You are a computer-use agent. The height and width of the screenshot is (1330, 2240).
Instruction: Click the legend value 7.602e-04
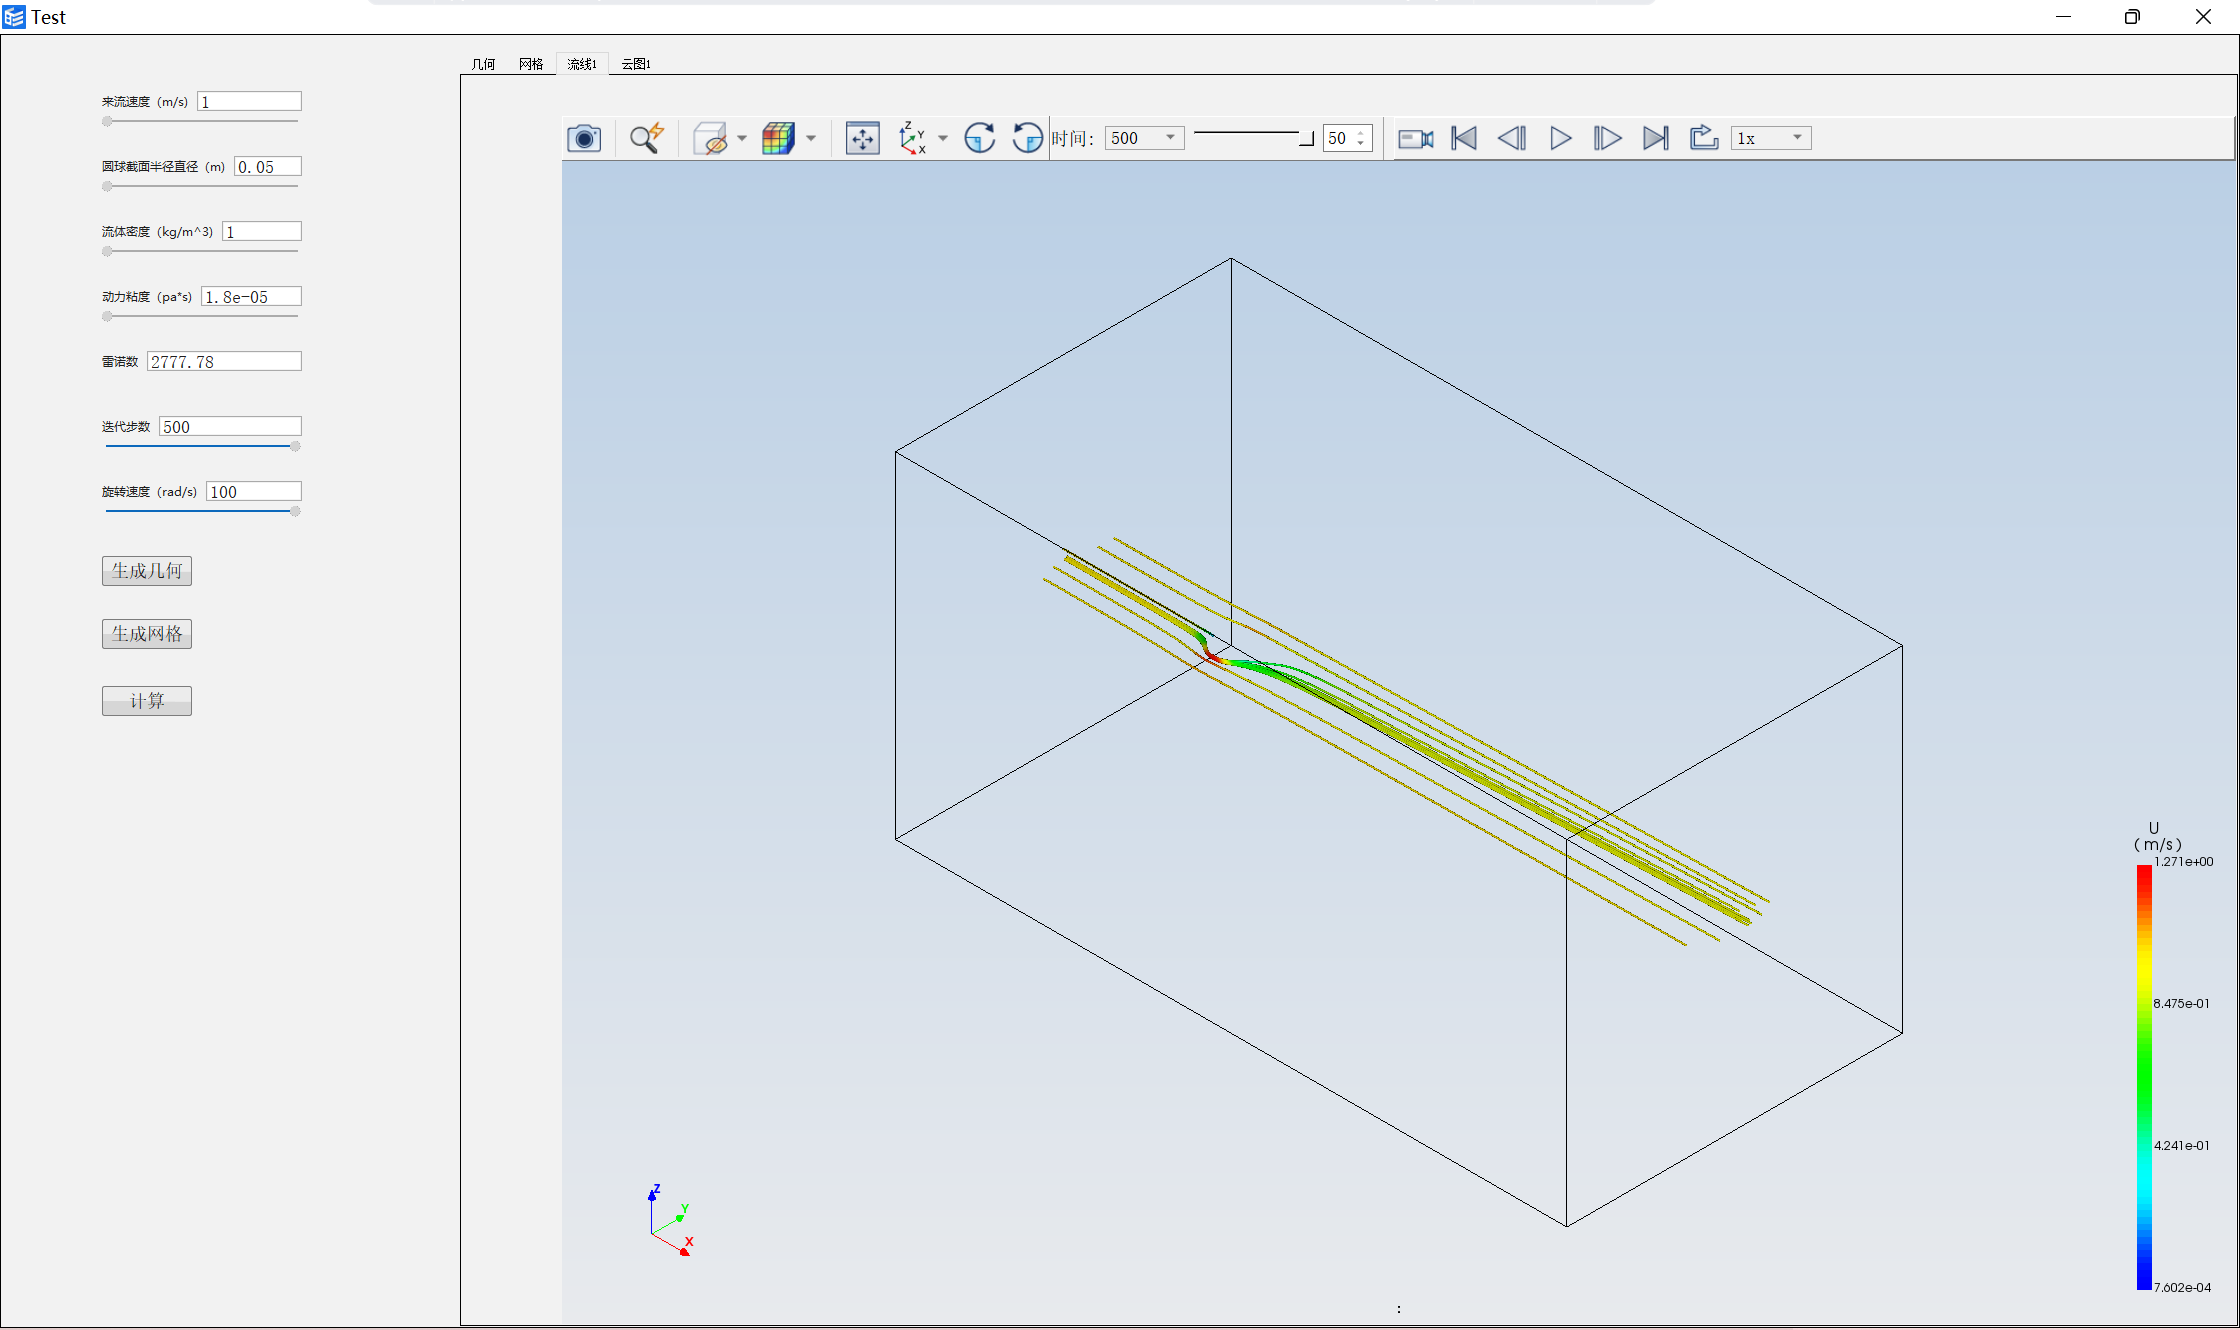tap(2182, 1288)
